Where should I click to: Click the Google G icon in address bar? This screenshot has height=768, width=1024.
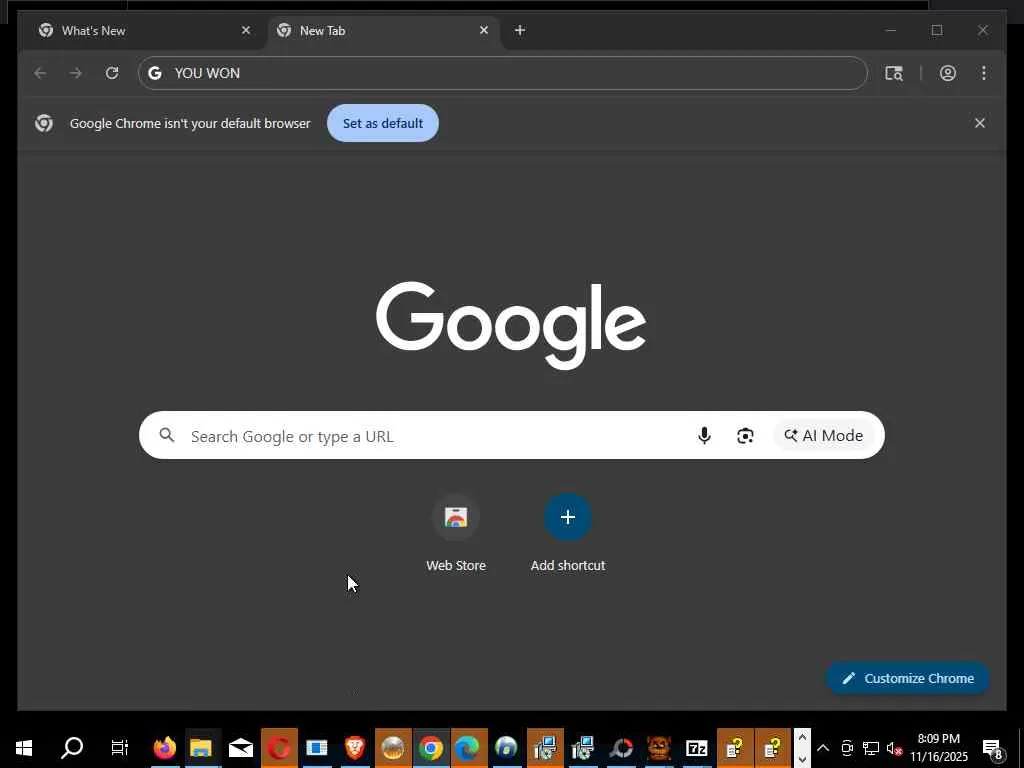[155, 73]
